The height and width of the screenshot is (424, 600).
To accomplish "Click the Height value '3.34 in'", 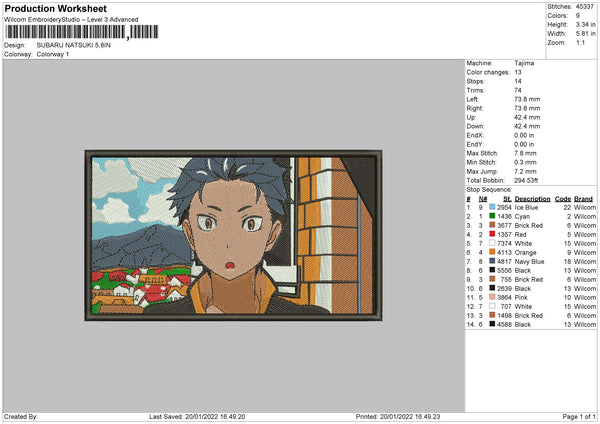I will tap(585, 24).
